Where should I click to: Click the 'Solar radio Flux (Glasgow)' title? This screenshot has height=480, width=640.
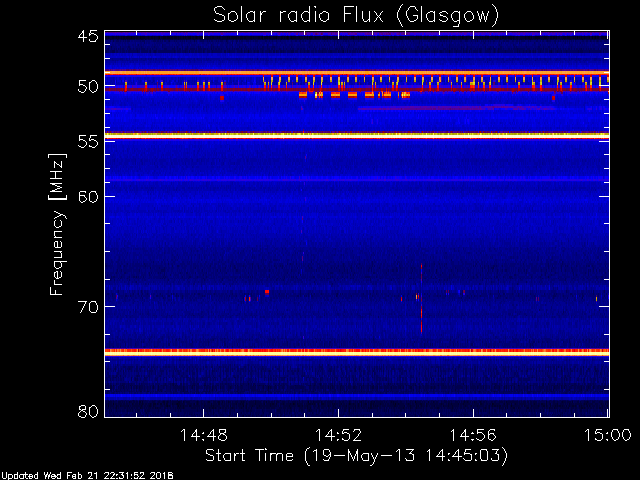(x=356, y=16)
